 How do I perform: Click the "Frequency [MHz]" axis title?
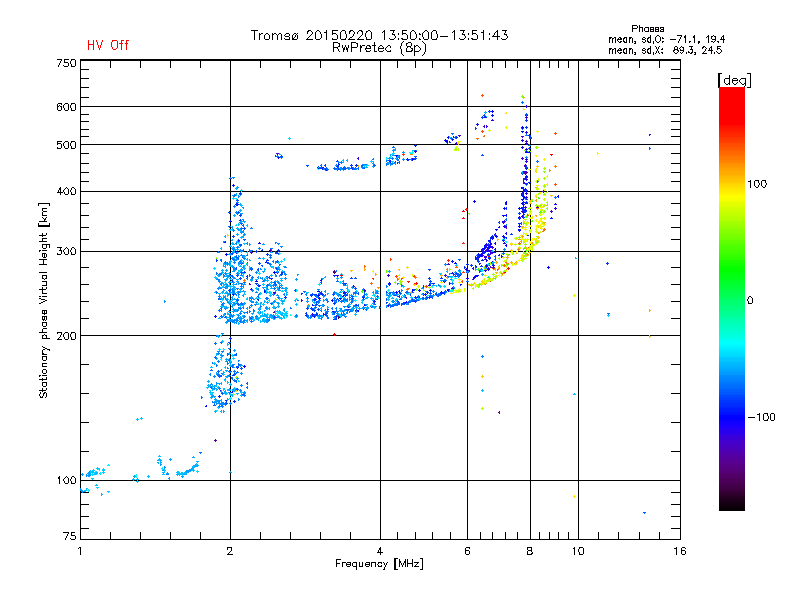(x=379, y=564)
